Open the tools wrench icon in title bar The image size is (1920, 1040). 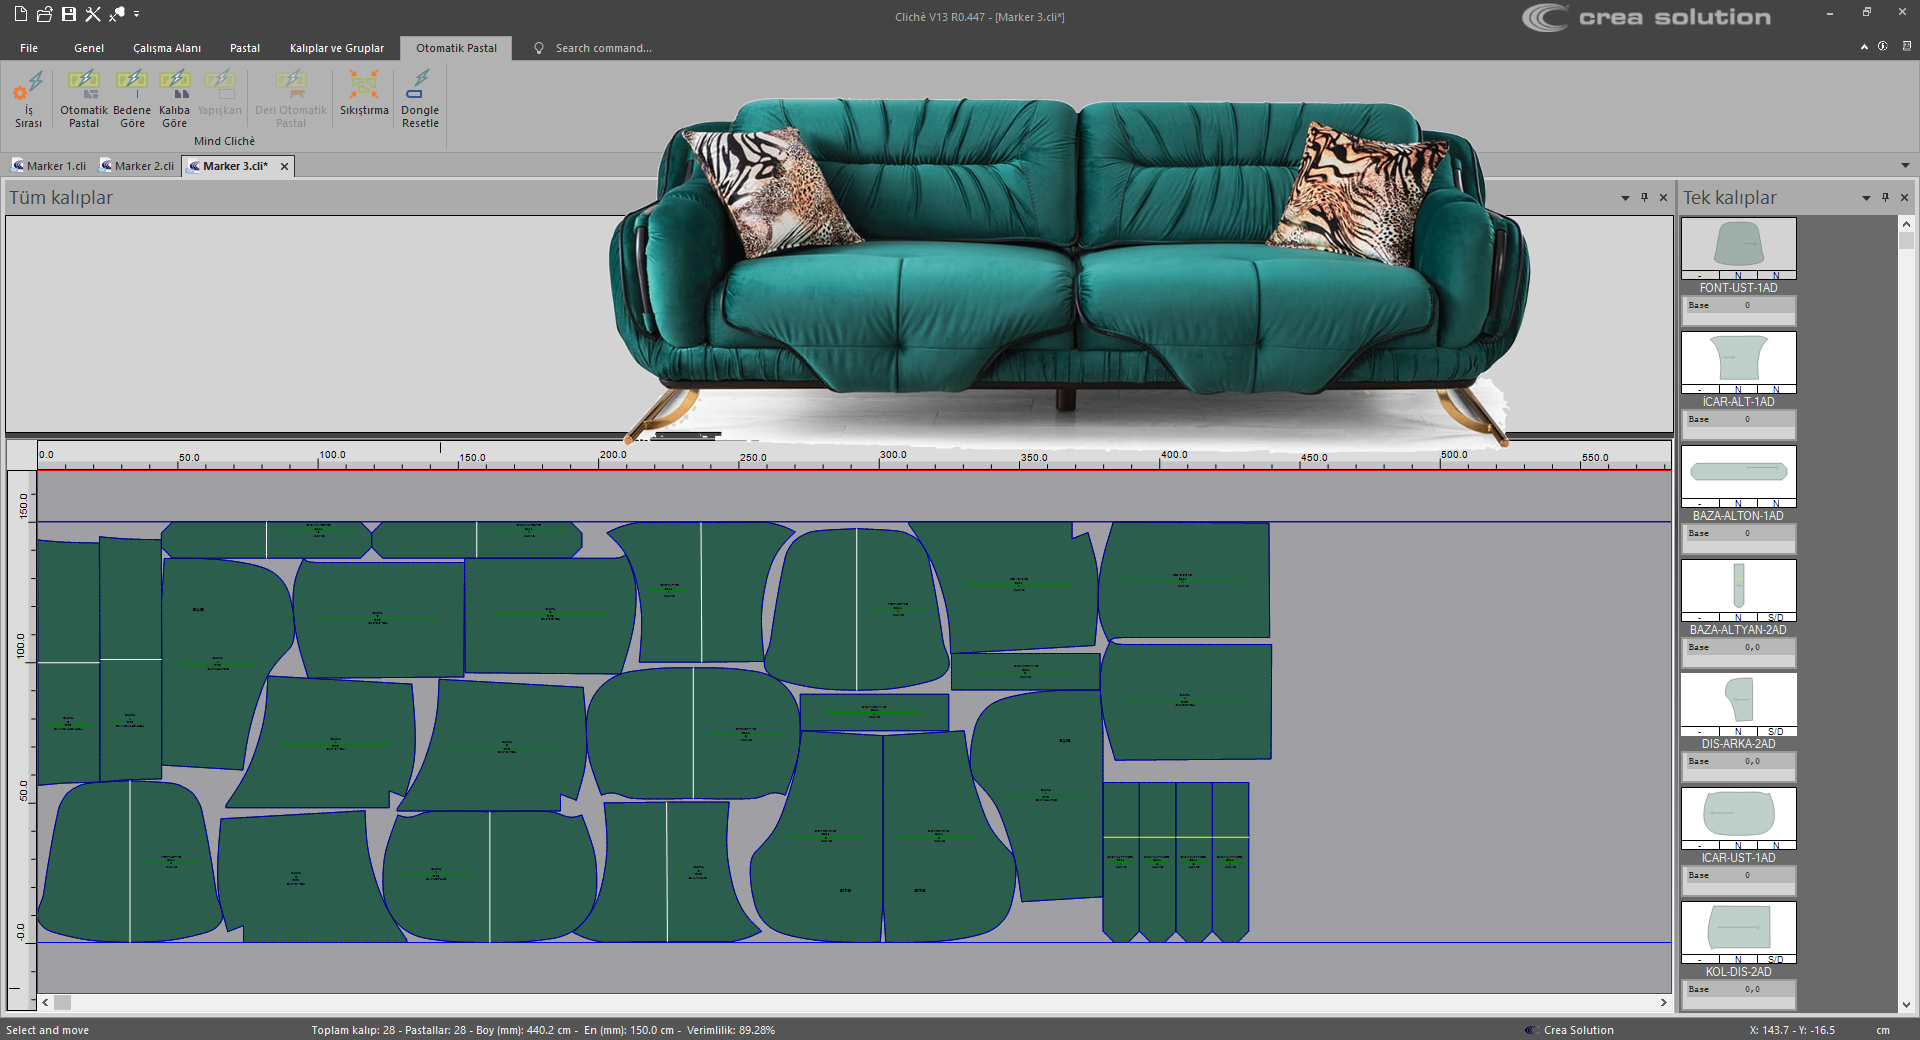pyautogui.click(x=93, y=14)
